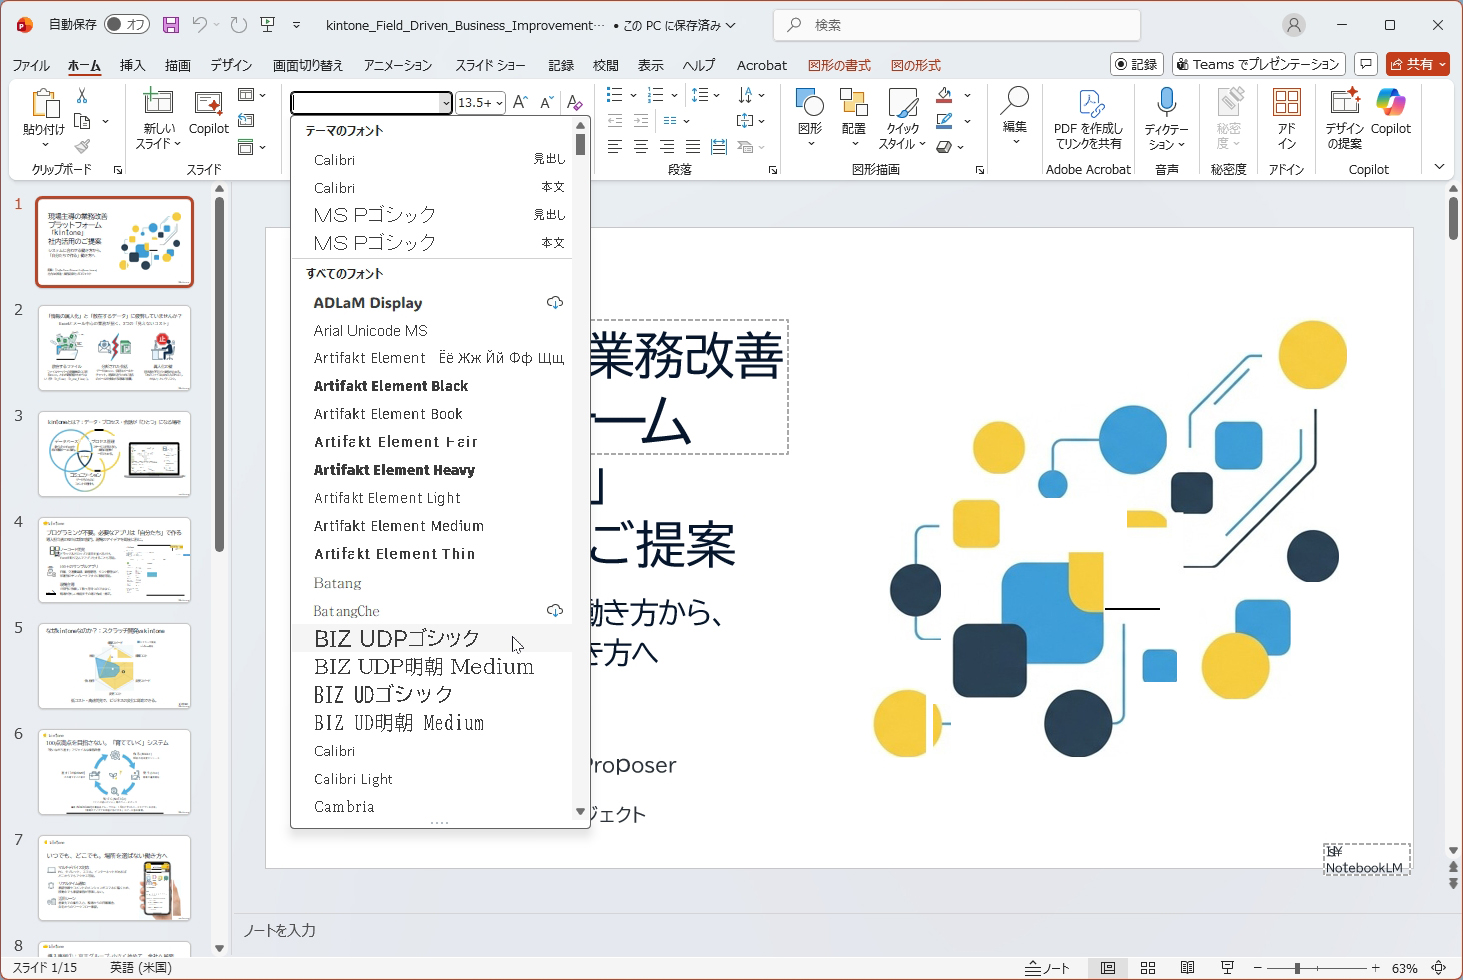Expand the font size dropdown
Image resolution: width=1463 pixels, height=980 pixels.
click(499, 103)
